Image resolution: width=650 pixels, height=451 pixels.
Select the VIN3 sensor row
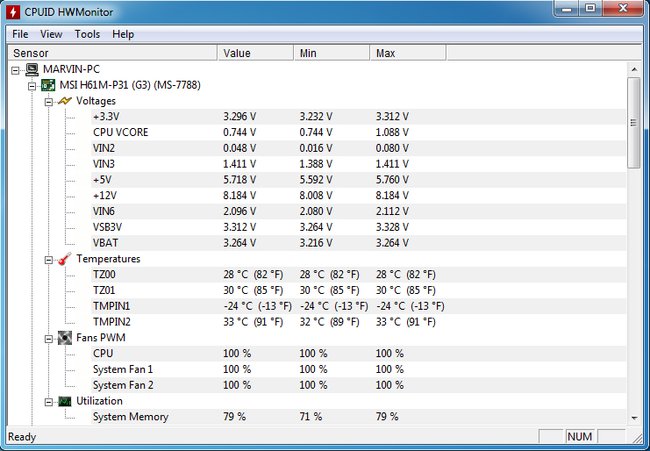pyautogui.click(x=358, y=164)
